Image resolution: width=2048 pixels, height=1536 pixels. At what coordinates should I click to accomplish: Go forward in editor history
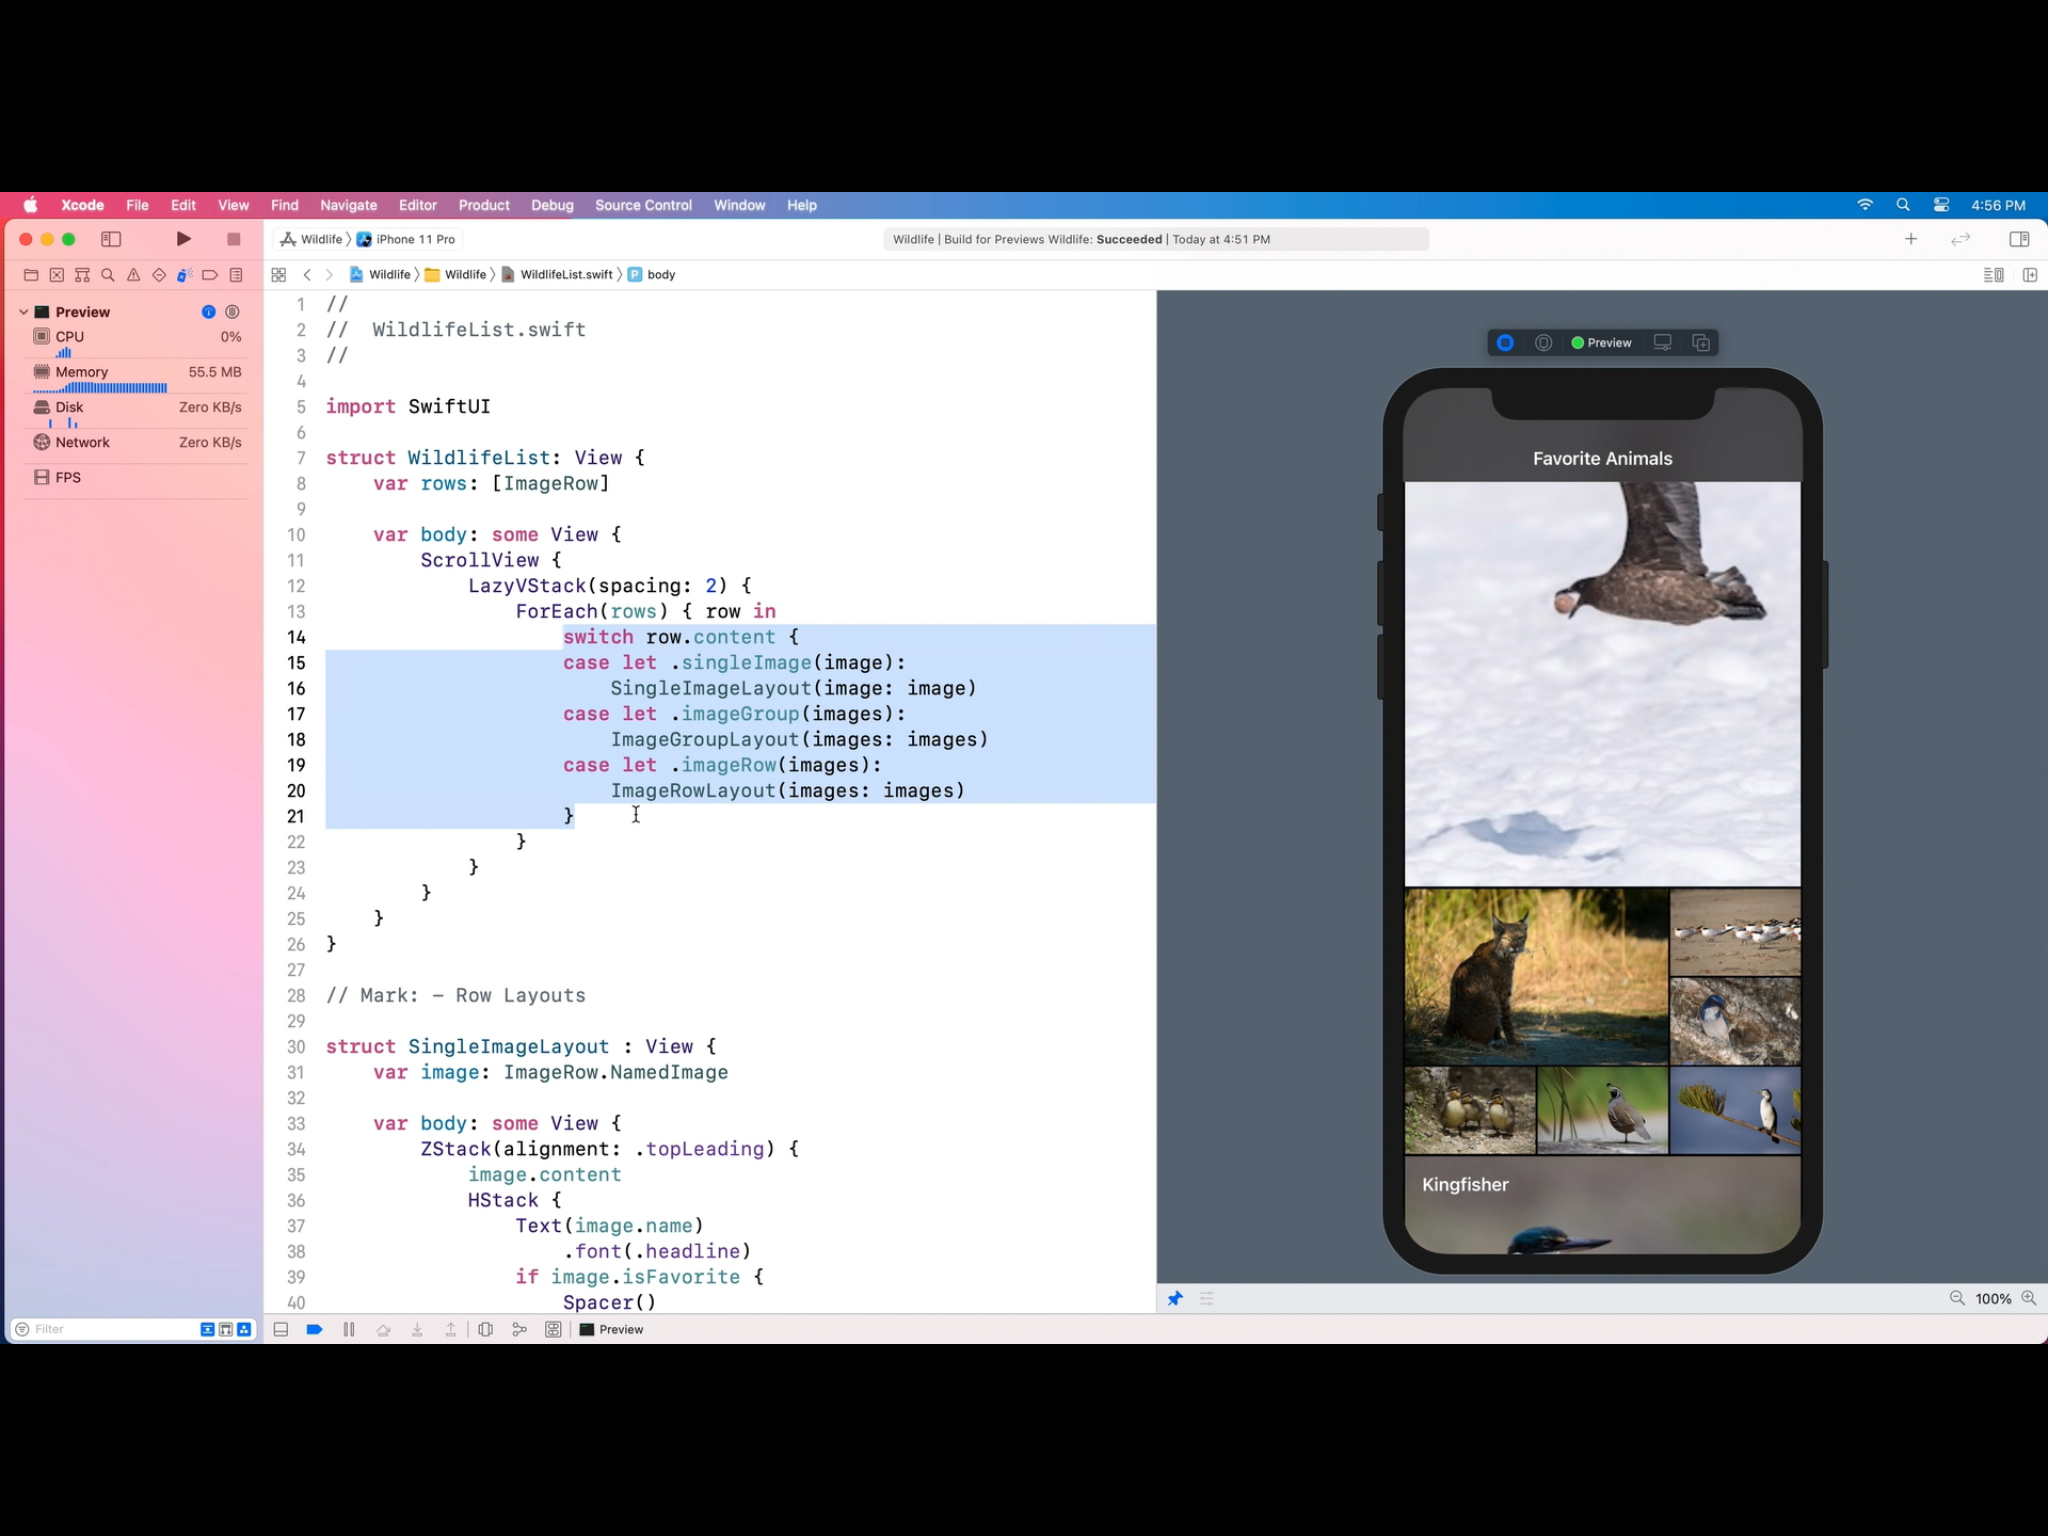pyautogui.click(x=329, y=275)
